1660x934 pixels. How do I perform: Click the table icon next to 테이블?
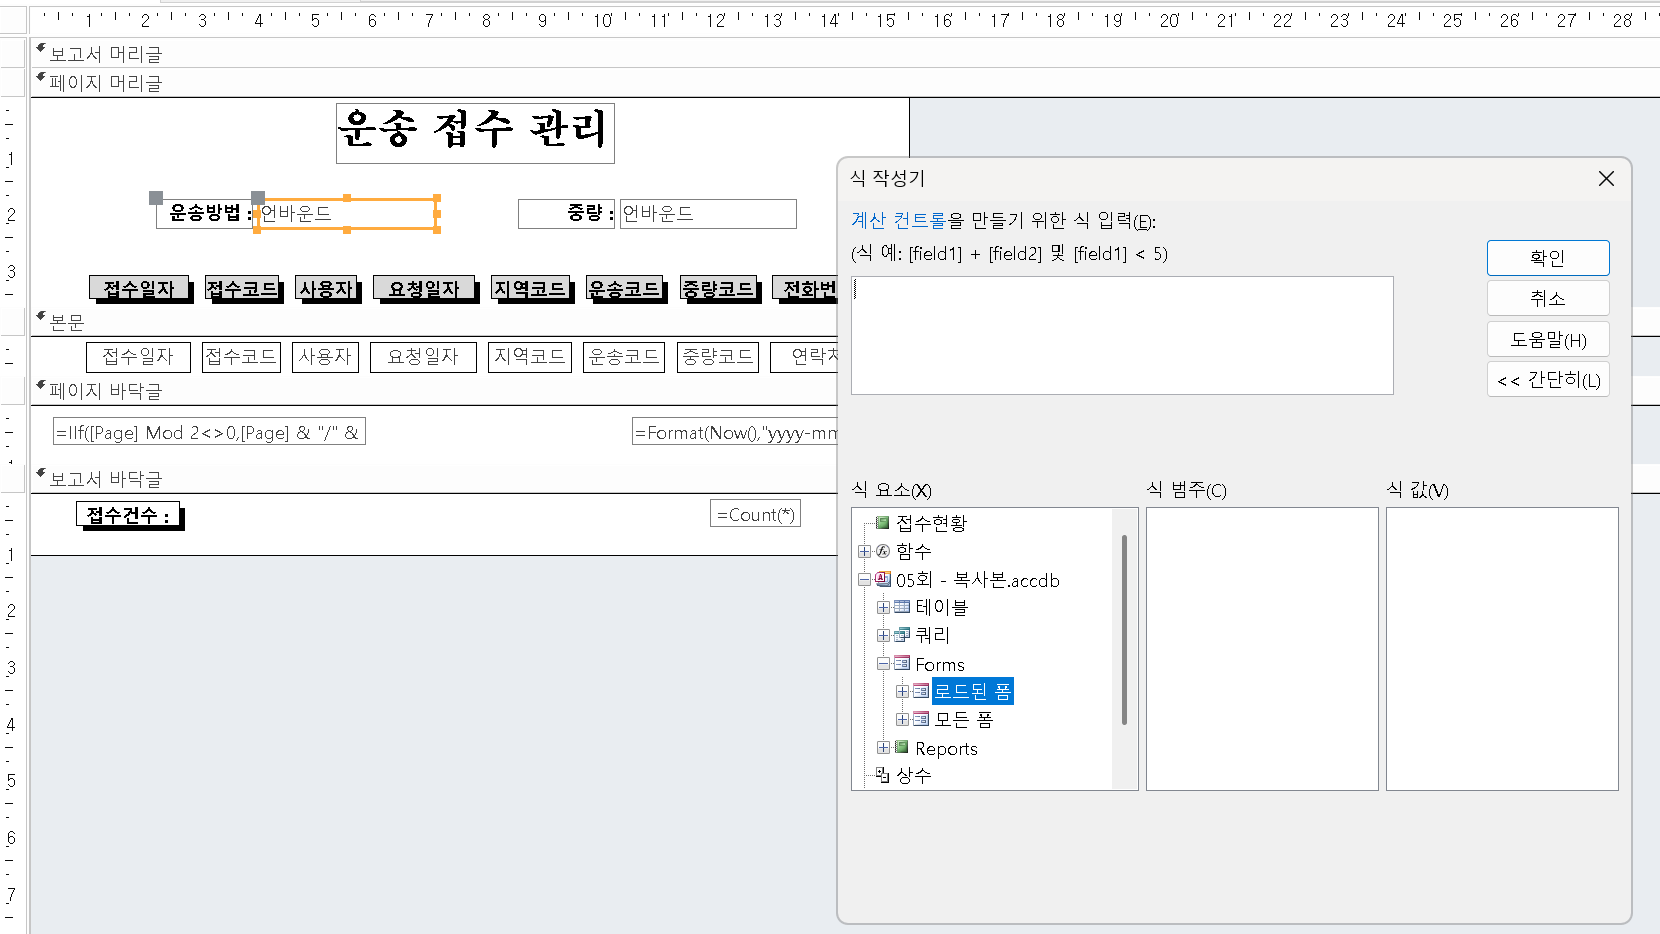pyautogui.click(x=902, y=607)
